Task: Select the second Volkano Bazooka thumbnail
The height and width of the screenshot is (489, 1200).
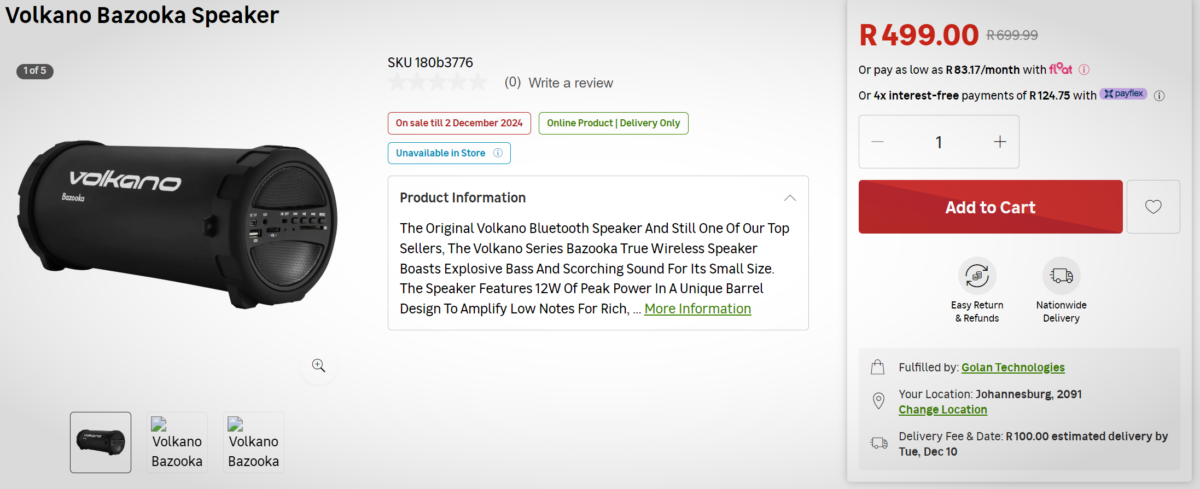Action: 177,442
